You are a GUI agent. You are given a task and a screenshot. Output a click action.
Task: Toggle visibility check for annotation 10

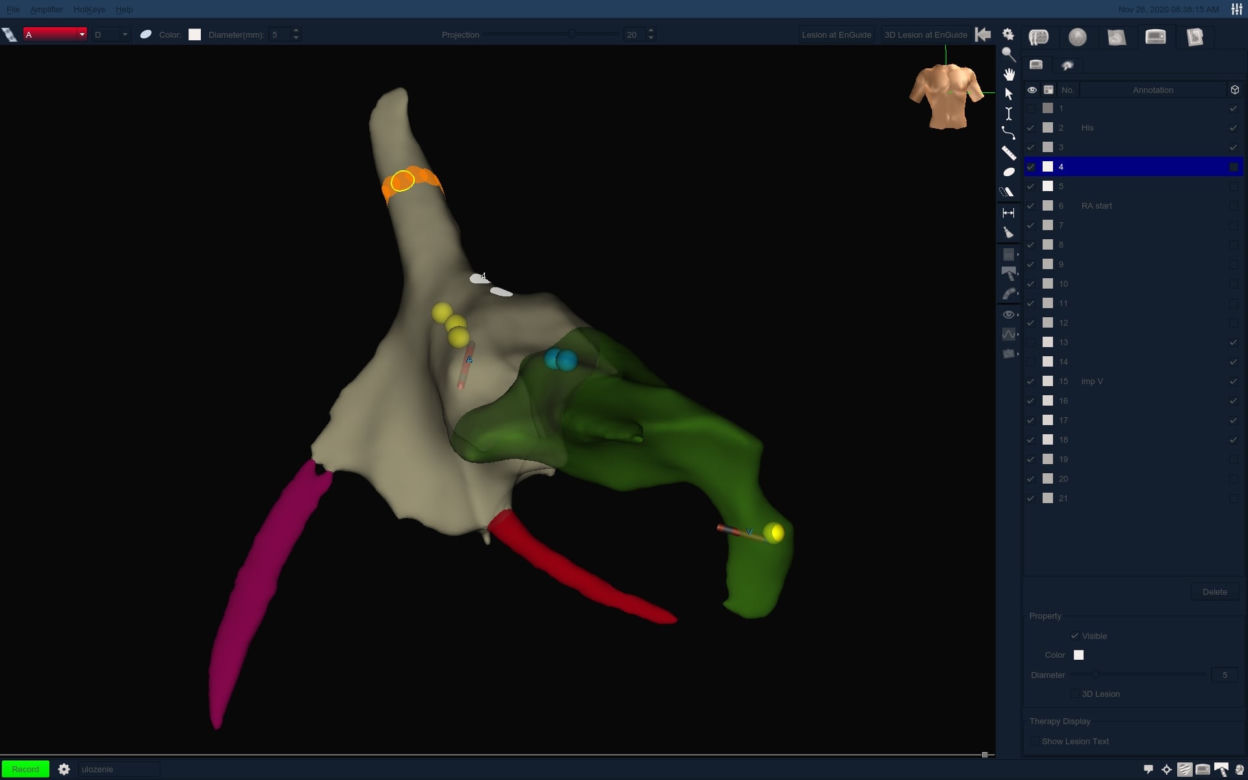[1031, 284]
